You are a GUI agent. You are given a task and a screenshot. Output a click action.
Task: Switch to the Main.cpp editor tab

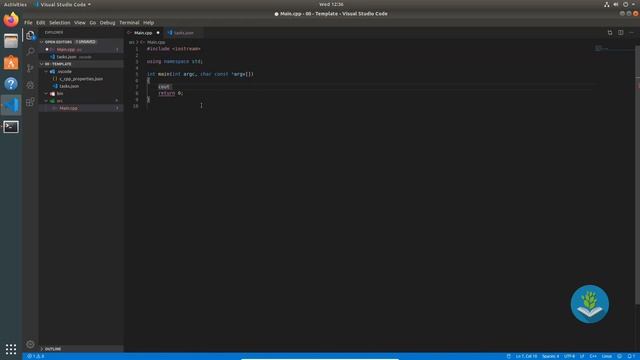tap(143, 33)
